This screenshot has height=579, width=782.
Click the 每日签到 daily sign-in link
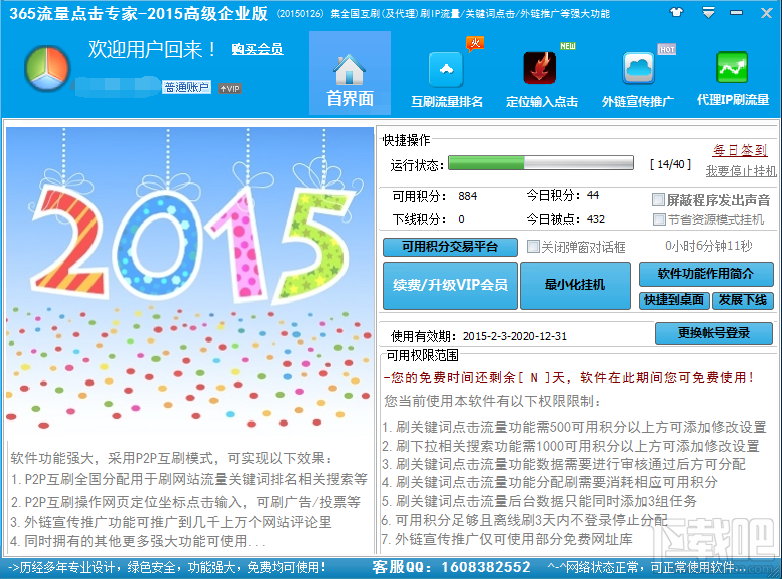click(740, 150)
